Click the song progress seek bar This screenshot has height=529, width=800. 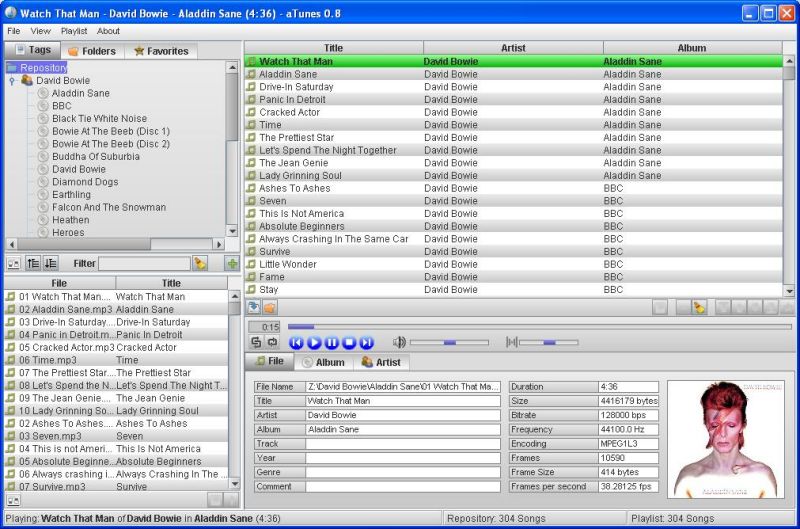tap(540, 326)
